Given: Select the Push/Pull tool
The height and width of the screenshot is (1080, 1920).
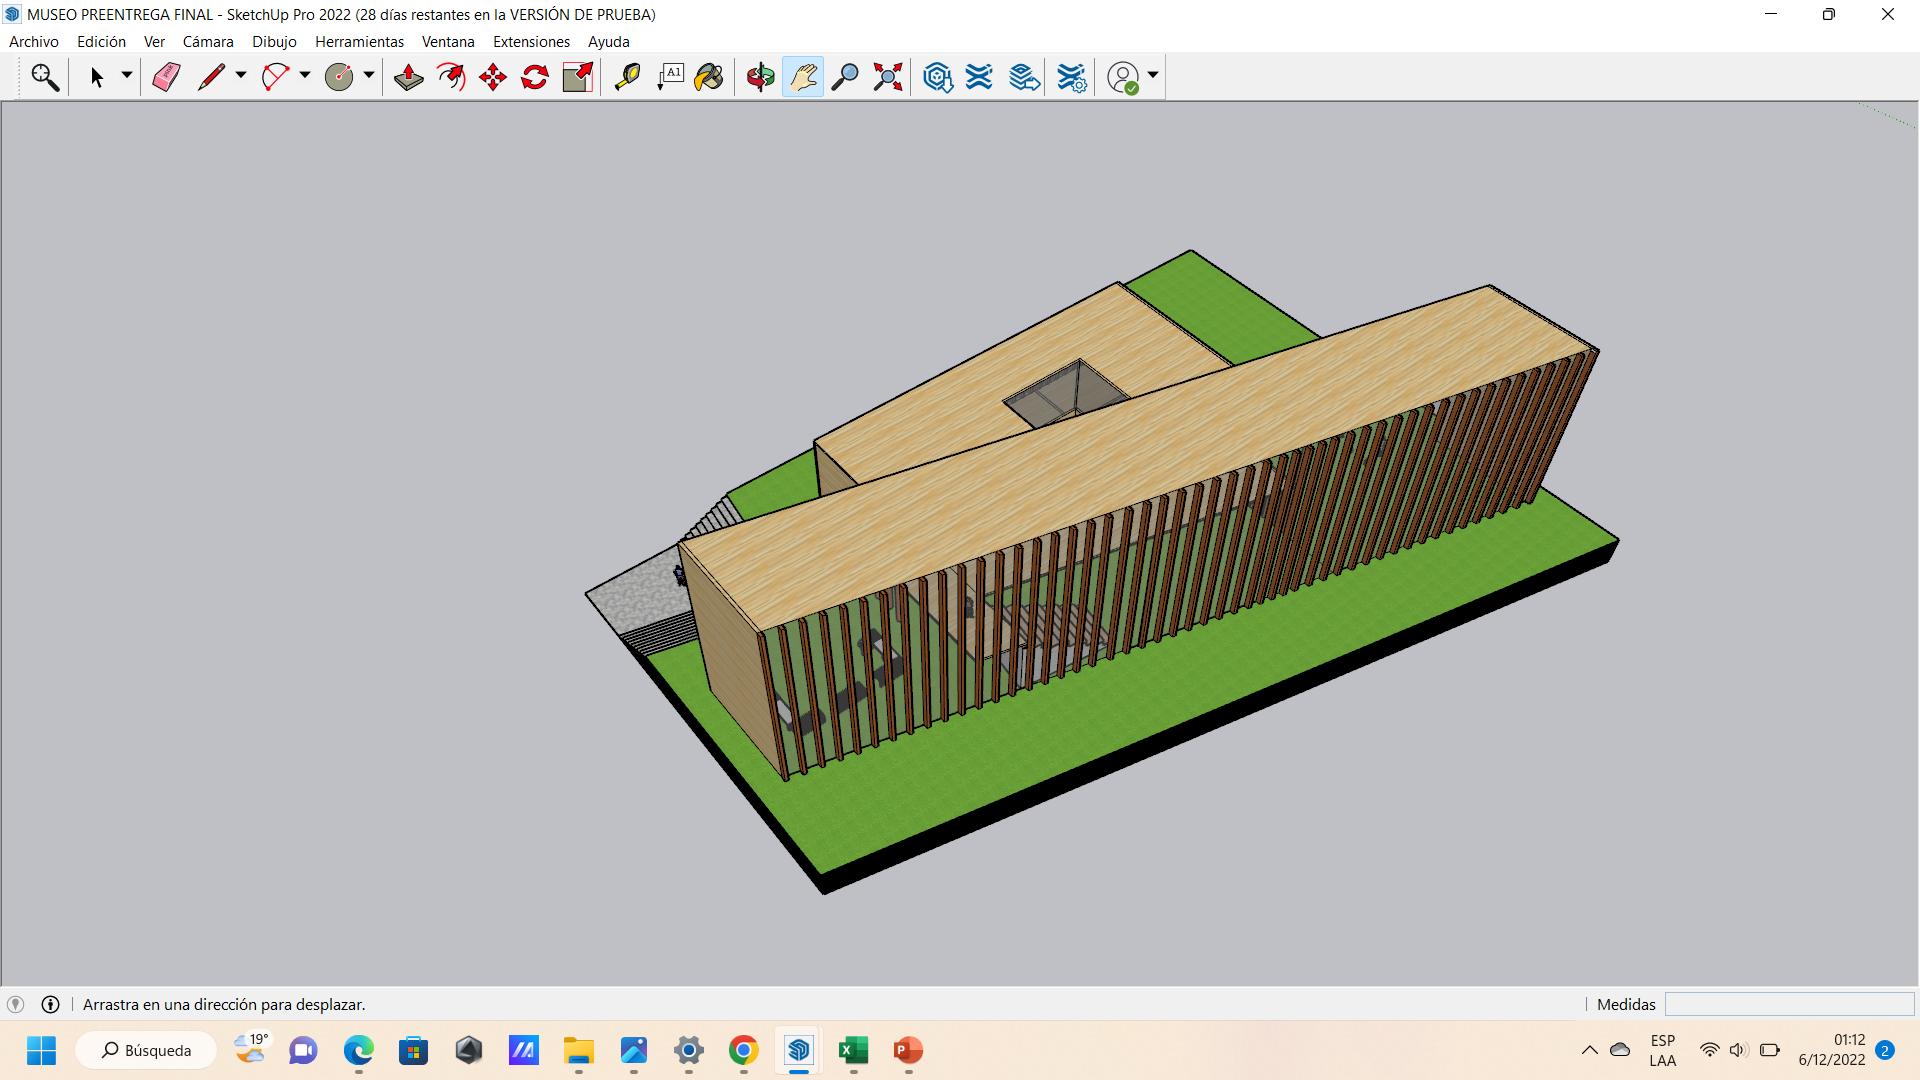Looking at the screenshot, I should [x=408, y=77].
